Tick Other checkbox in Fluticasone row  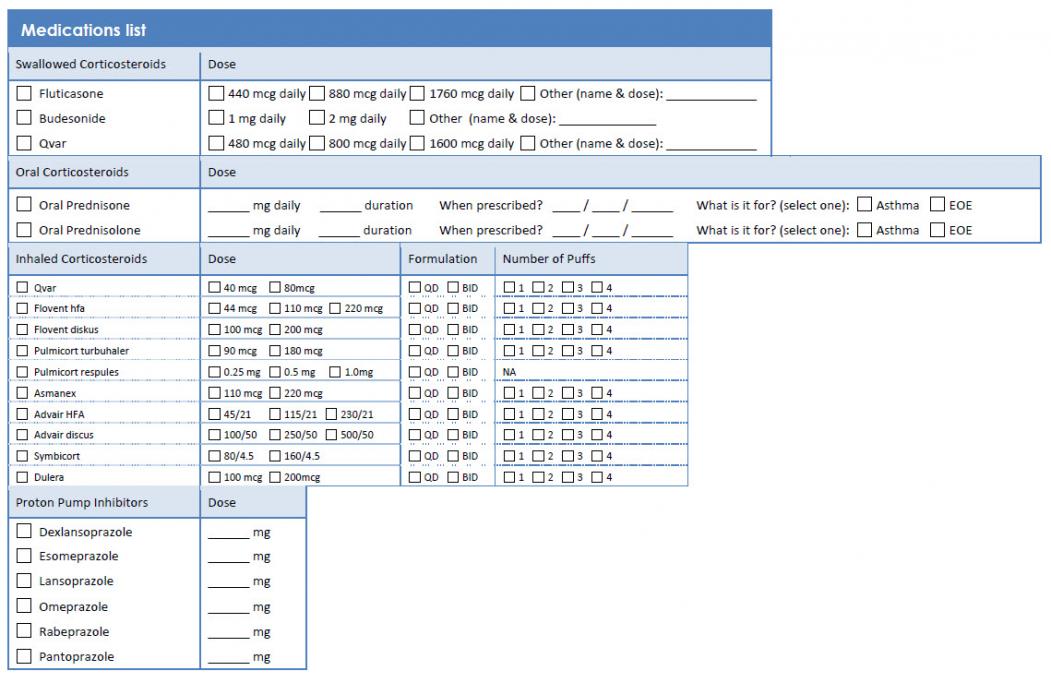coord(528,93)
